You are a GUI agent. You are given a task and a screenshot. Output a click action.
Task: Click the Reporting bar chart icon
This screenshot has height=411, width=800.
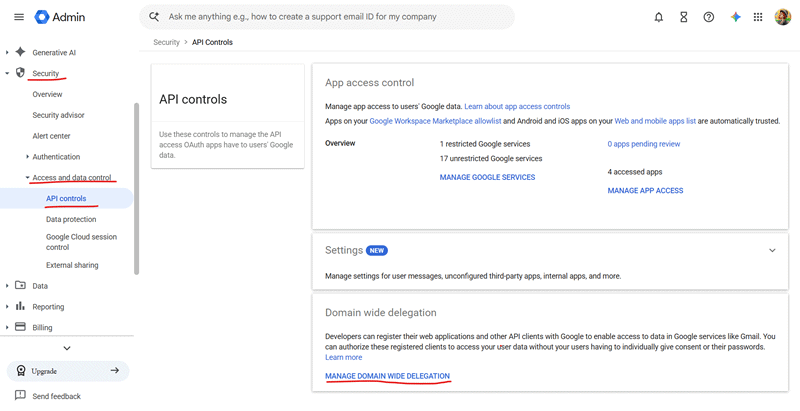[x=20, y=306]
